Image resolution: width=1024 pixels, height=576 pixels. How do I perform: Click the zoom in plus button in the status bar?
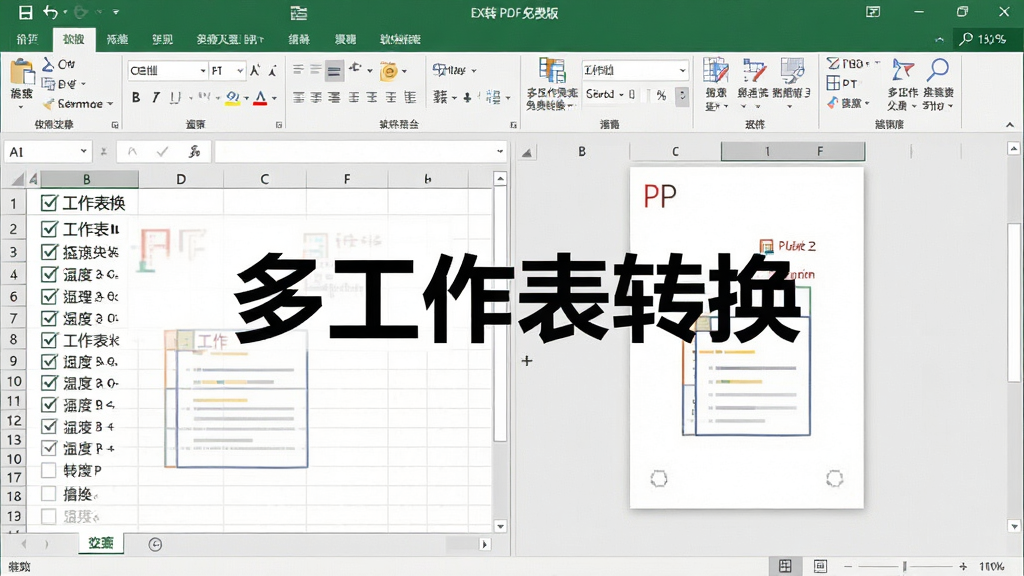[963, 566]
